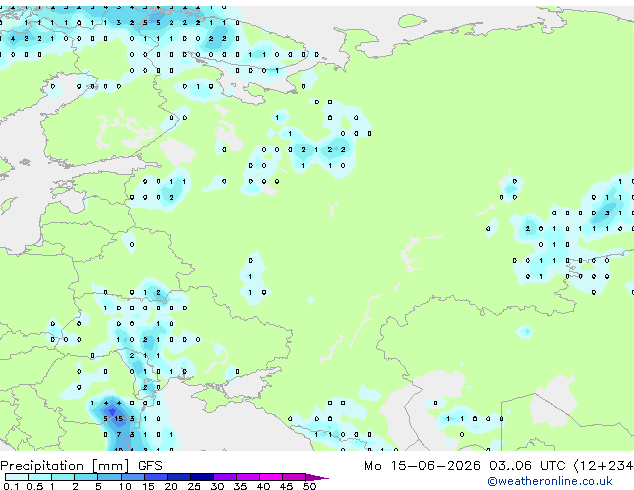Select the 30–35 mm violet legend swatch
This screenshot has width=634, height=490.
[224, 477]
